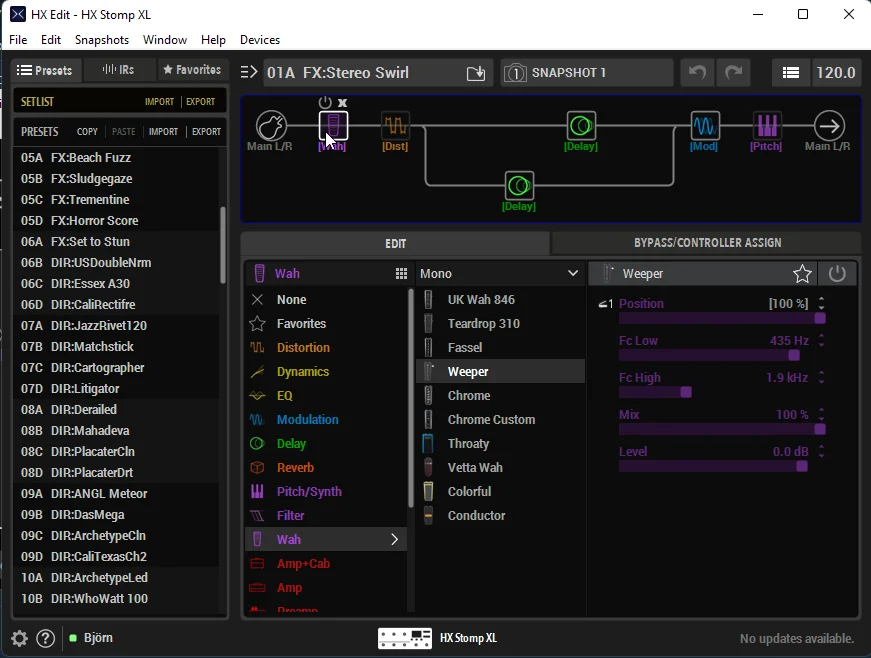Click the Main L/R output arrow icon
Viewport: 871px width, 658px height.
click(x=829, y=126)
